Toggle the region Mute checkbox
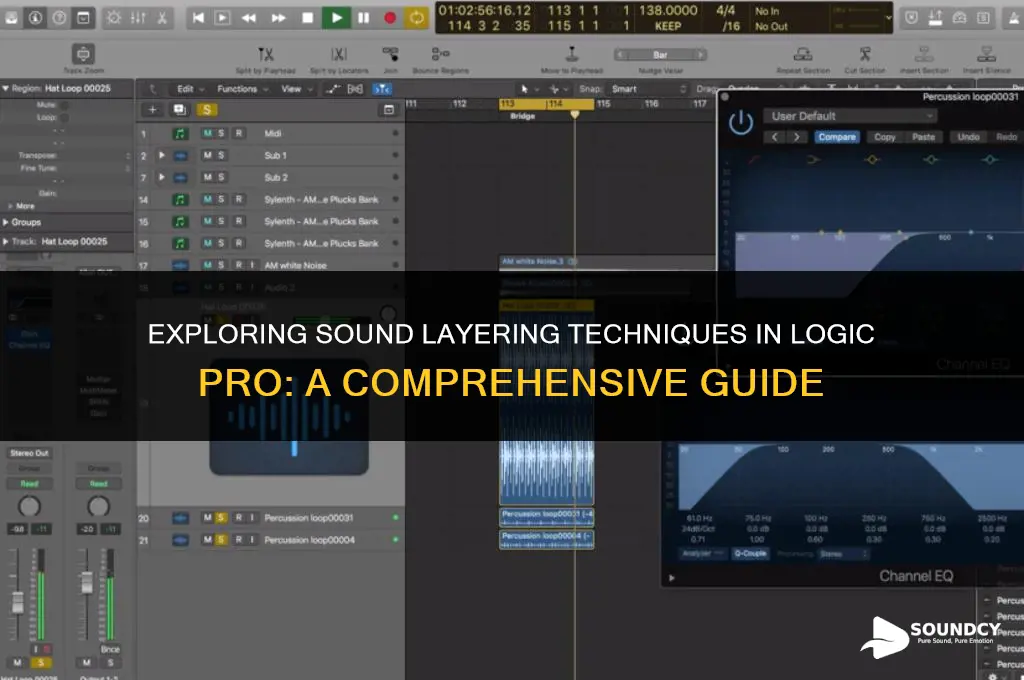The height and width of the screenshot is (680, 1024). 64,105
